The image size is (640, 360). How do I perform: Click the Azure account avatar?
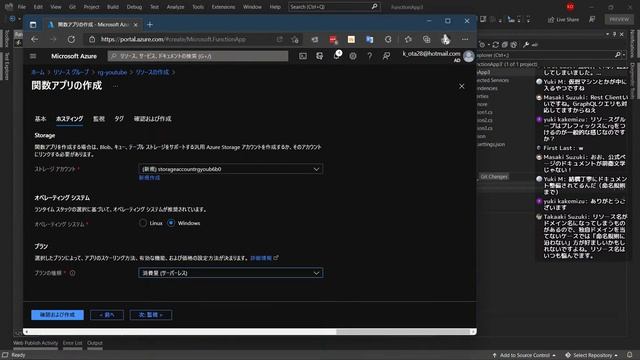click(469, 56)
